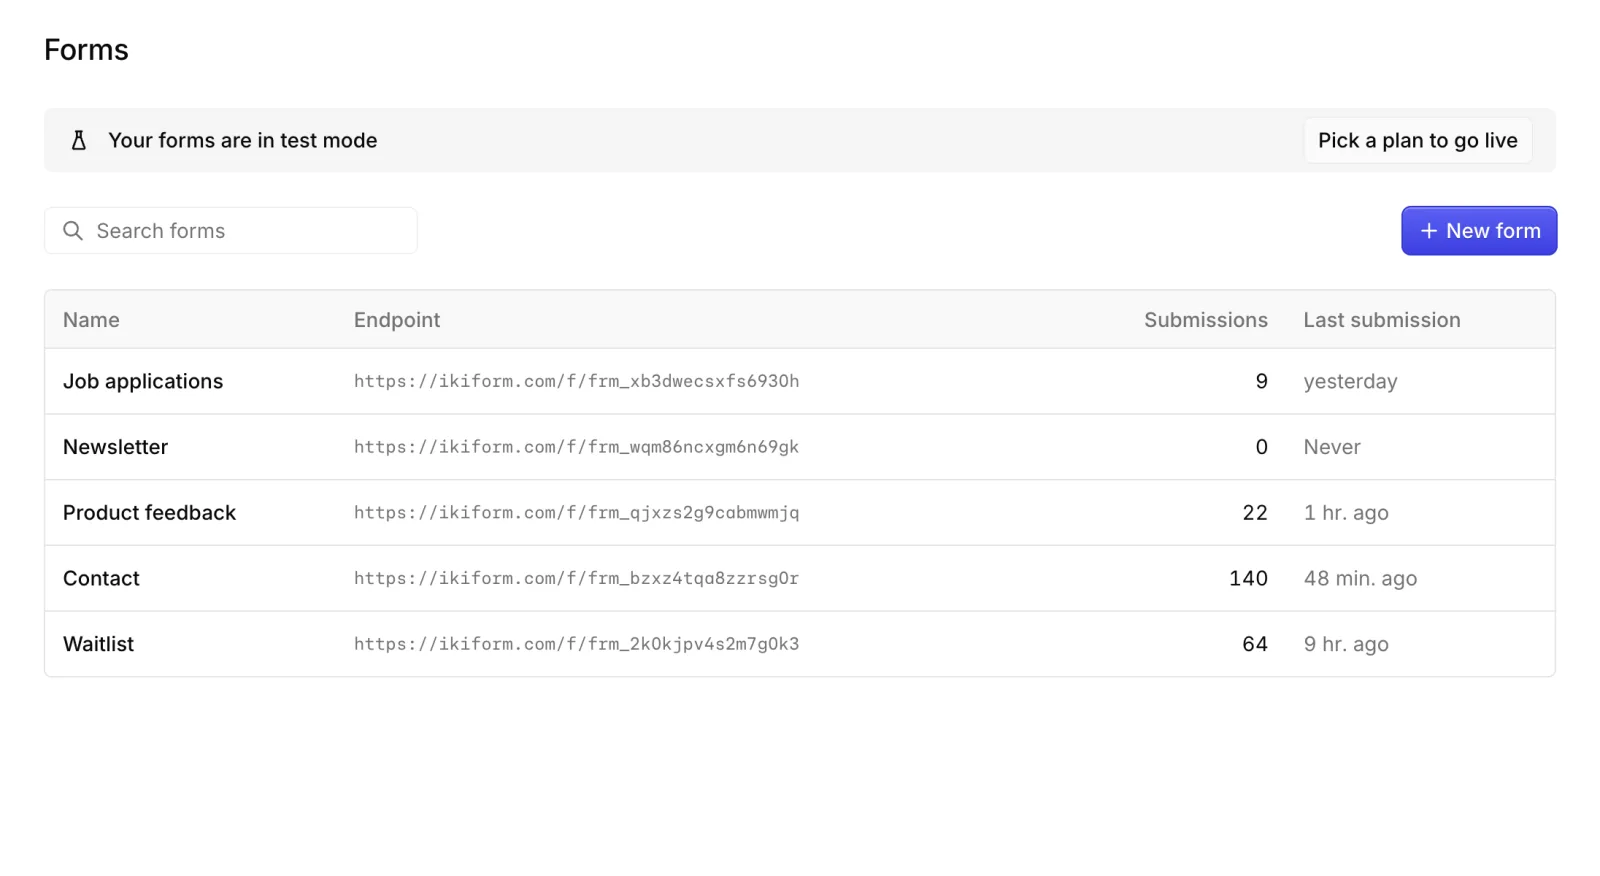The width and height of the screenshot is (1600, 876).
Task: Open the Contact form
Action: [101, 579]
